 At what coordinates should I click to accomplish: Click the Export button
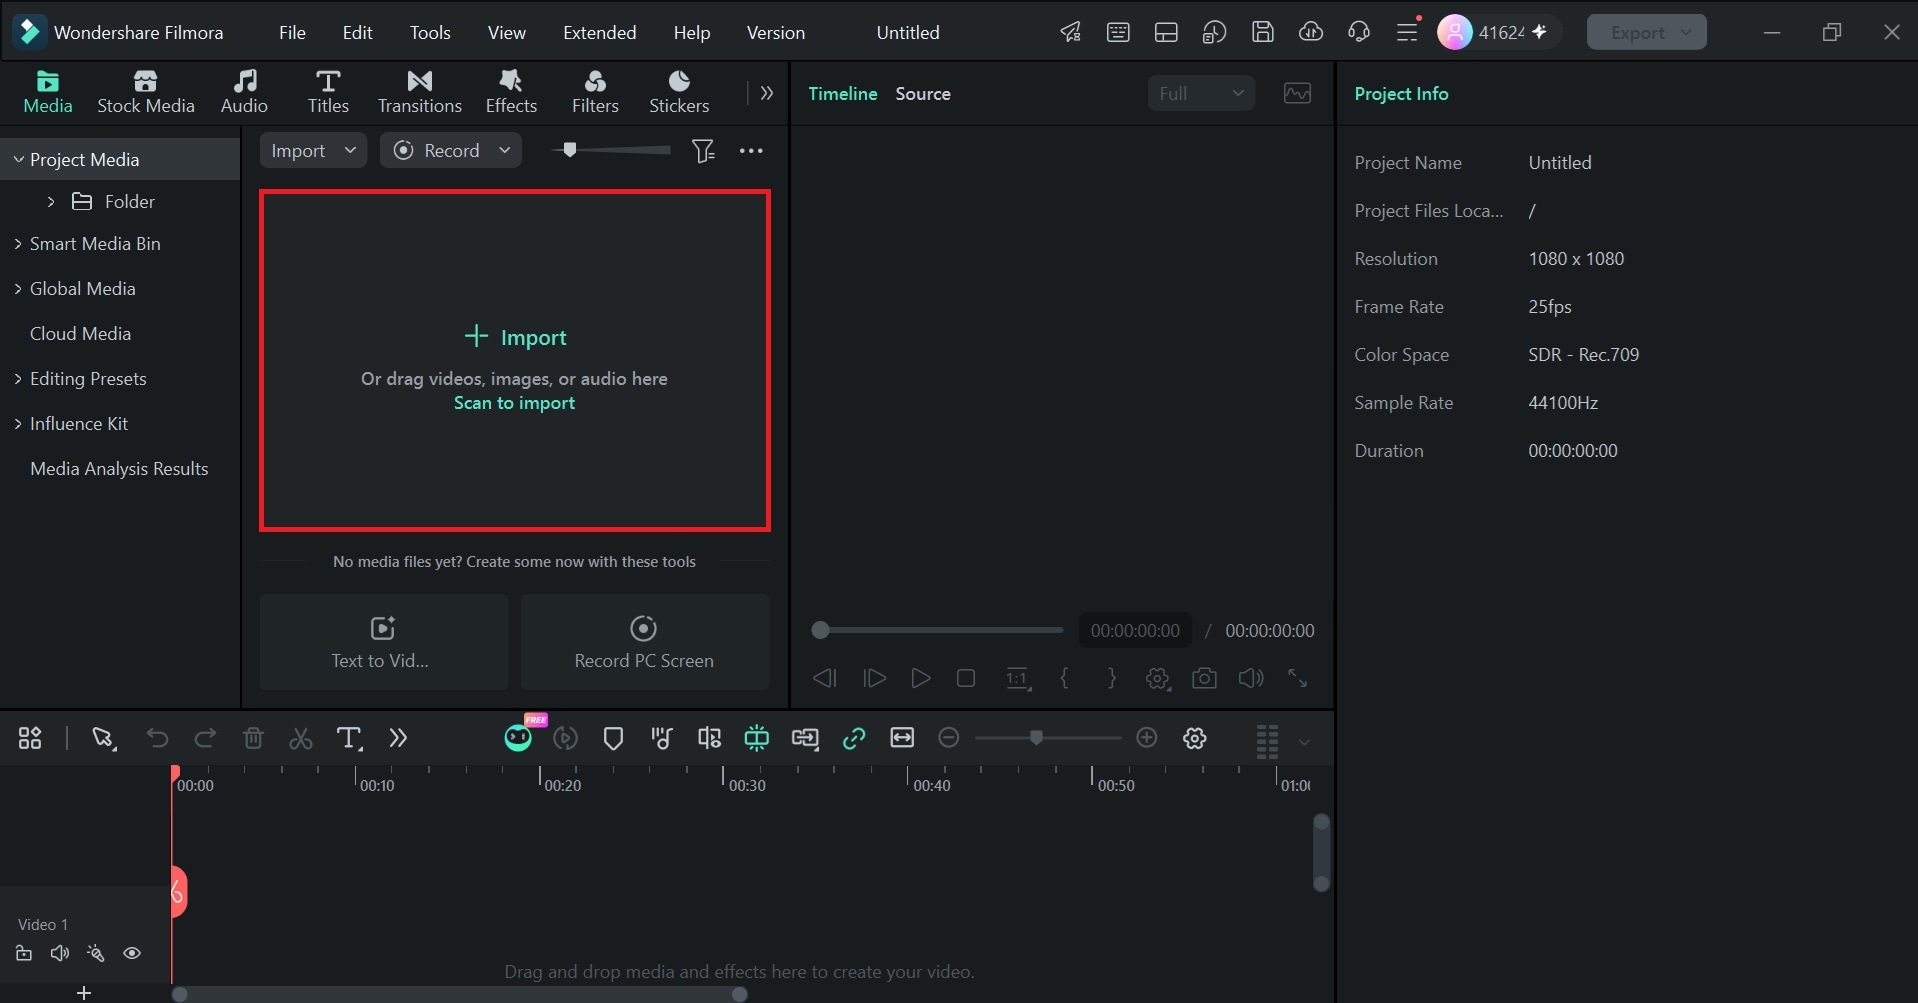tap(1646, 32)
